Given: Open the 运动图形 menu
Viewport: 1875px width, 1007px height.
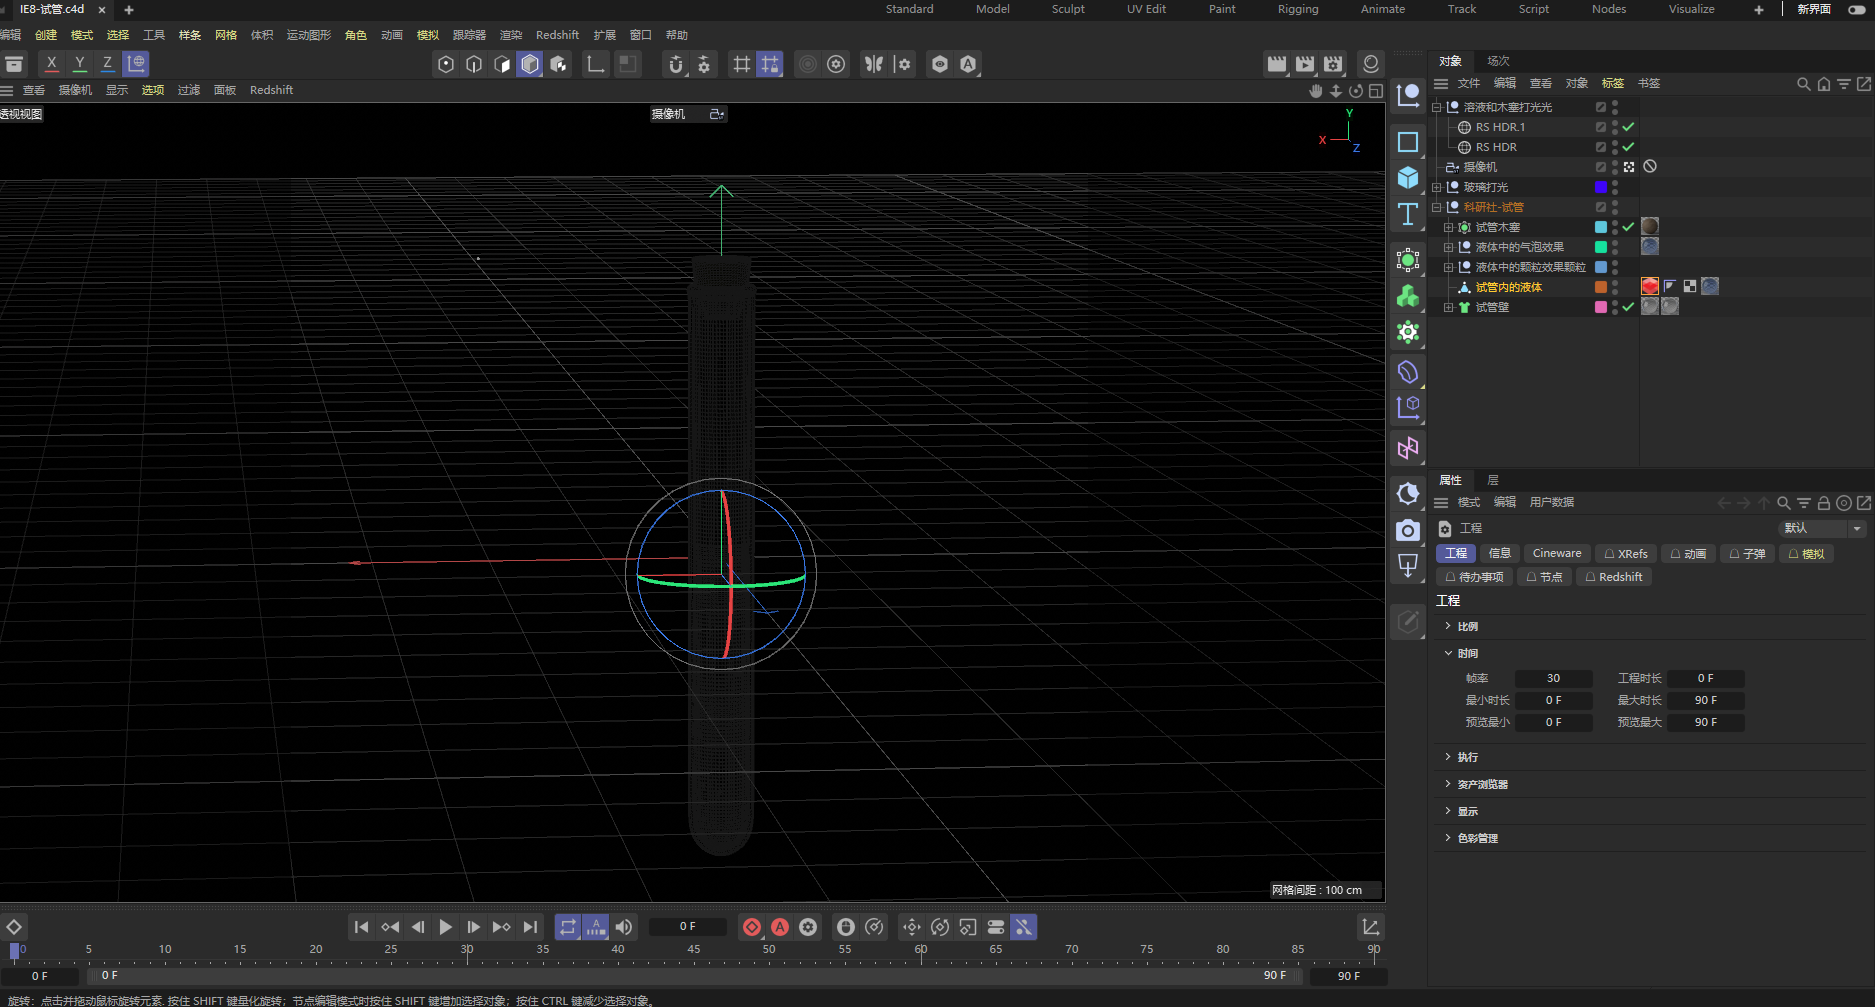Looking at the screenshot, I should [309, 35].
